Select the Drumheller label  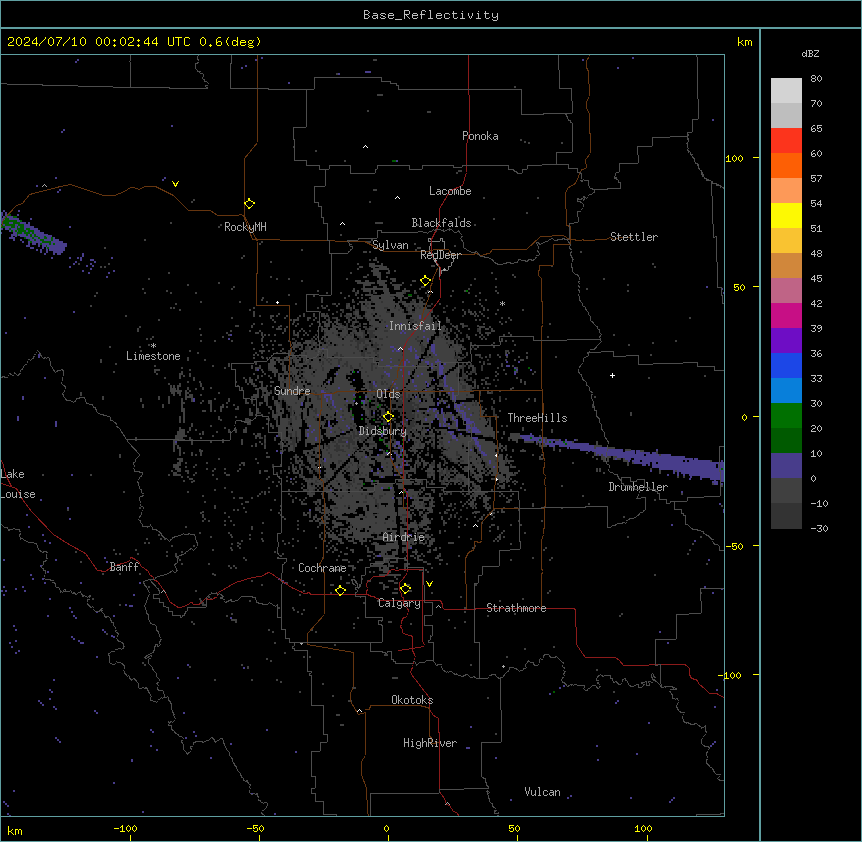coord(638,487)
